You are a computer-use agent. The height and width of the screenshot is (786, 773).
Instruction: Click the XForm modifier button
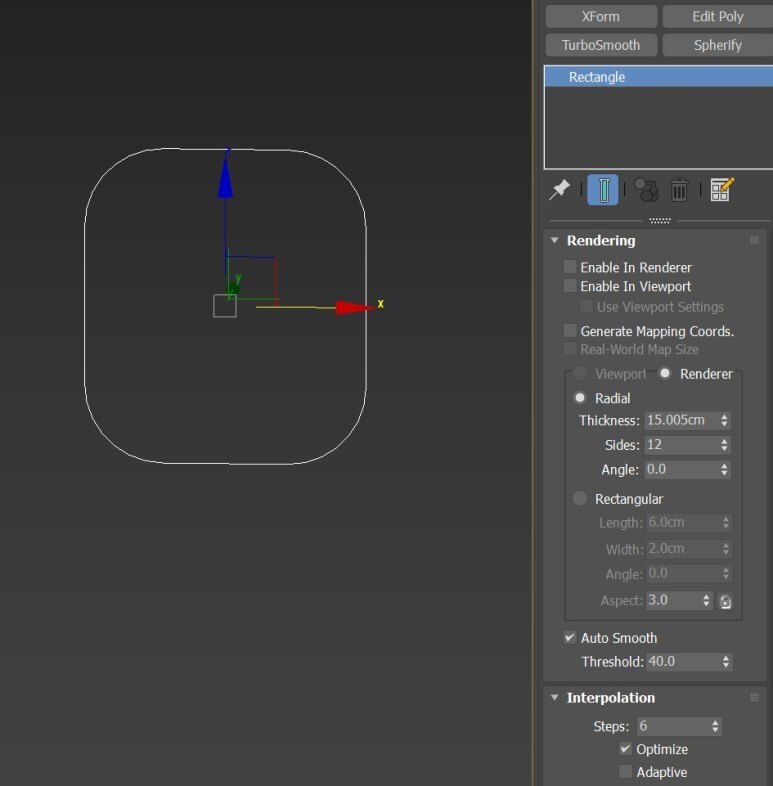point(601,17)
